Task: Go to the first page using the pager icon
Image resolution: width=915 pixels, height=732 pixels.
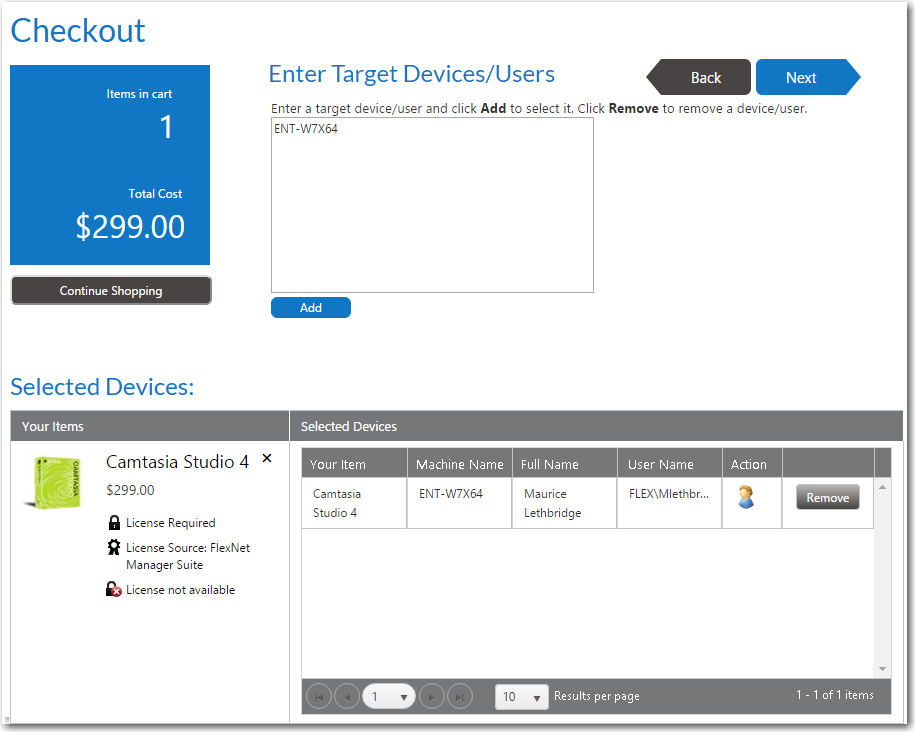Action: [318, 696]
